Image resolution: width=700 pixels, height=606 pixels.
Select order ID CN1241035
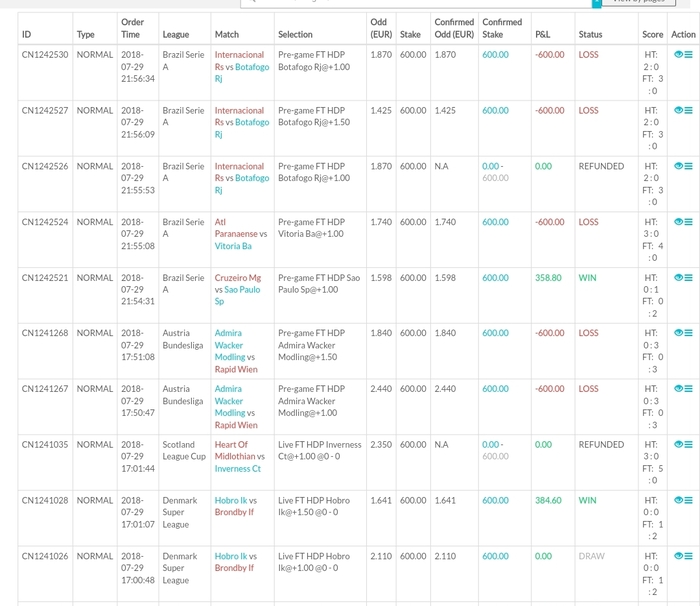(x=45, y=444)
